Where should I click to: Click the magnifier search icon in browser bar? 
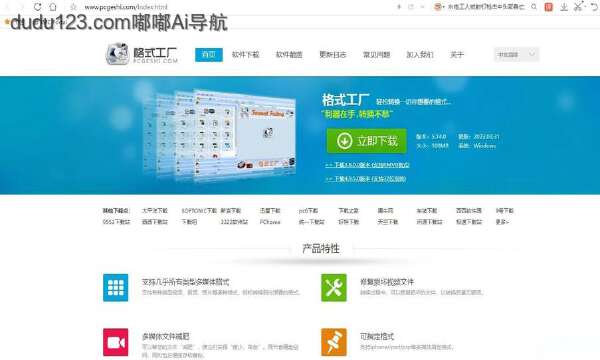pyautogui.click(x=534, y=7)
